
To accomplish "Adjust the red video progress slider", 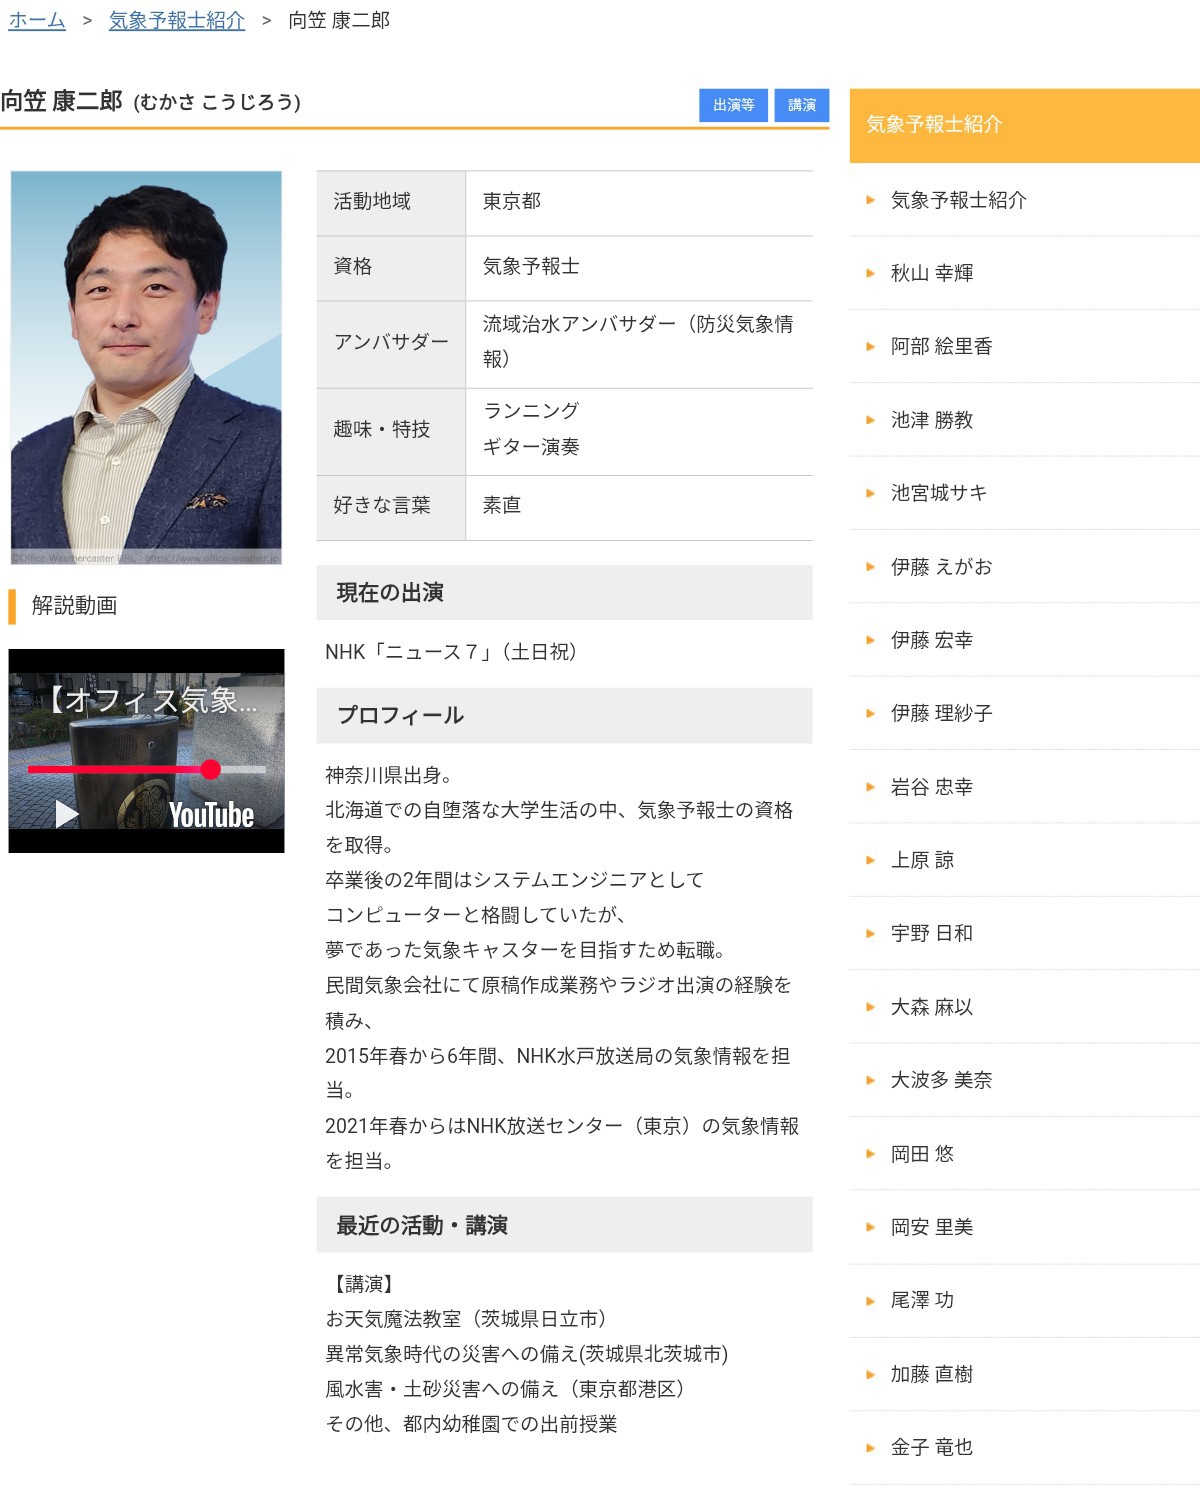I will (210, 769).
